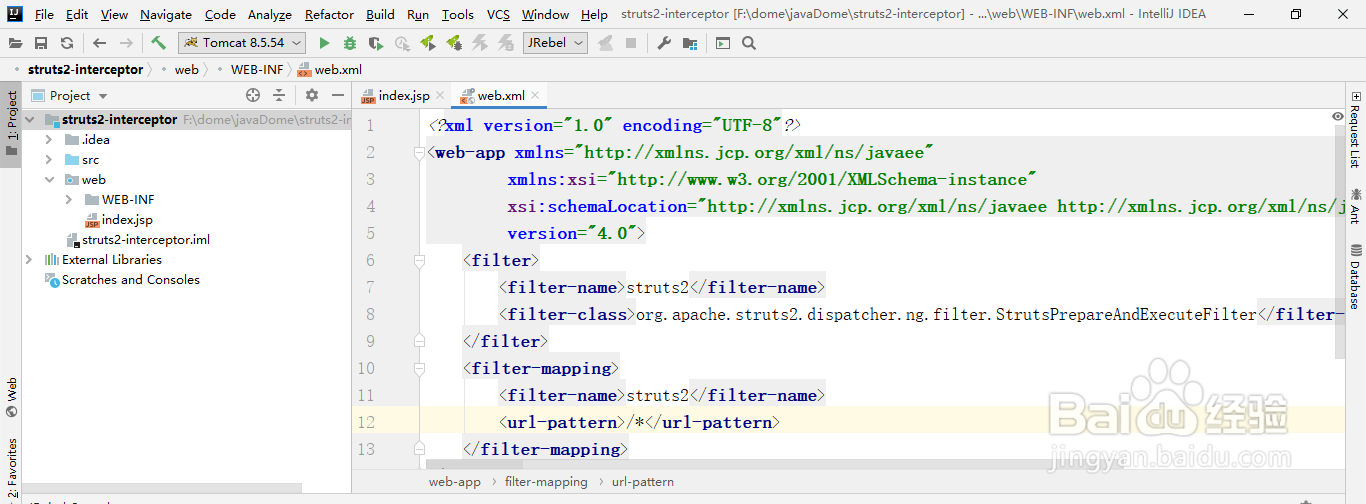Open the Analyze menu

coord(270,14)
